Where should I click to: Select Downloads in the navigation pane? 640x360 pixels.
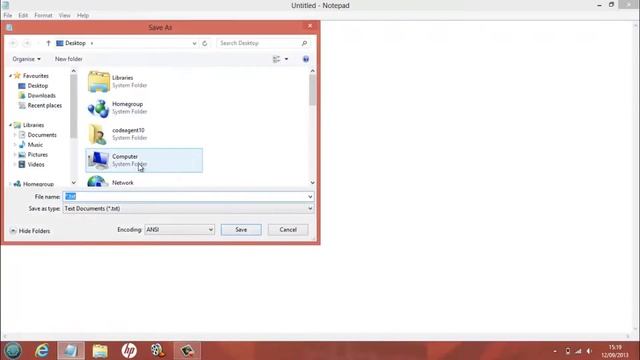coord(42,96)
